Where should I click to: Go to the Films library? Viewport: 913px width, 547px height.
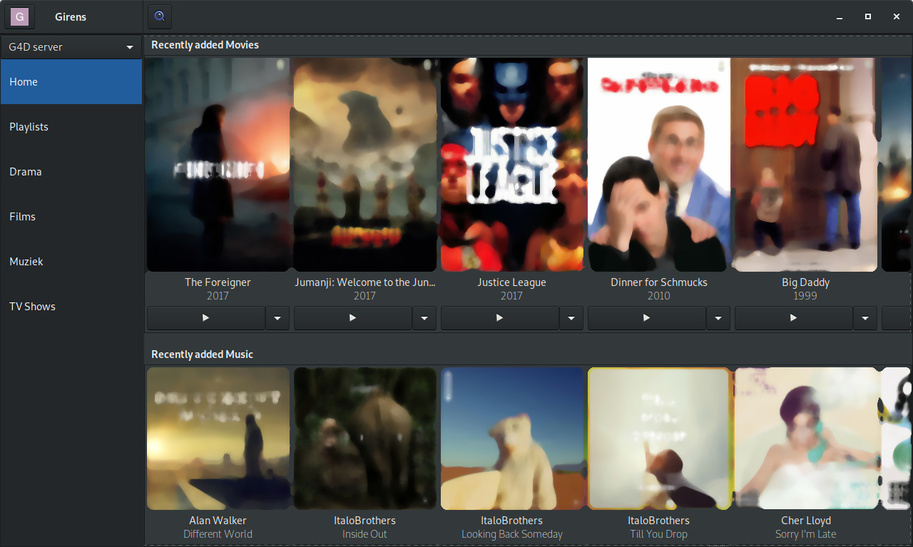pyautogui.click(x=71, y=216)
